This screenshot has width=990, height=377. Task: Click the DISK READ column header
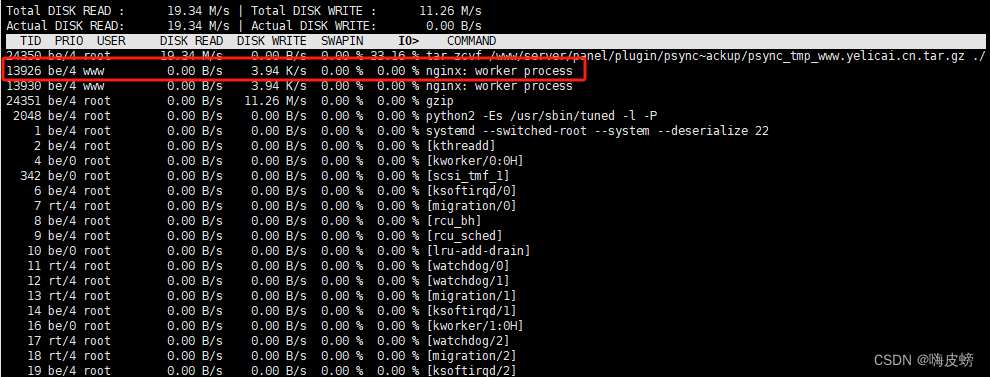click(x=191, y=41)
